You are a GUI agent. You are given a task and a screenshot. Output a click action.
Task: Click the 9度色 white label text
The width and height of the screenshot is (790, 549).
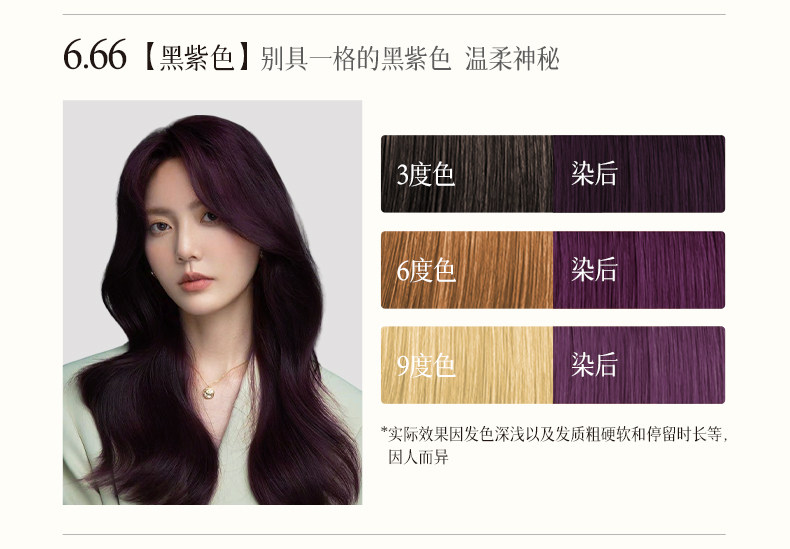[x=426, y=366]
